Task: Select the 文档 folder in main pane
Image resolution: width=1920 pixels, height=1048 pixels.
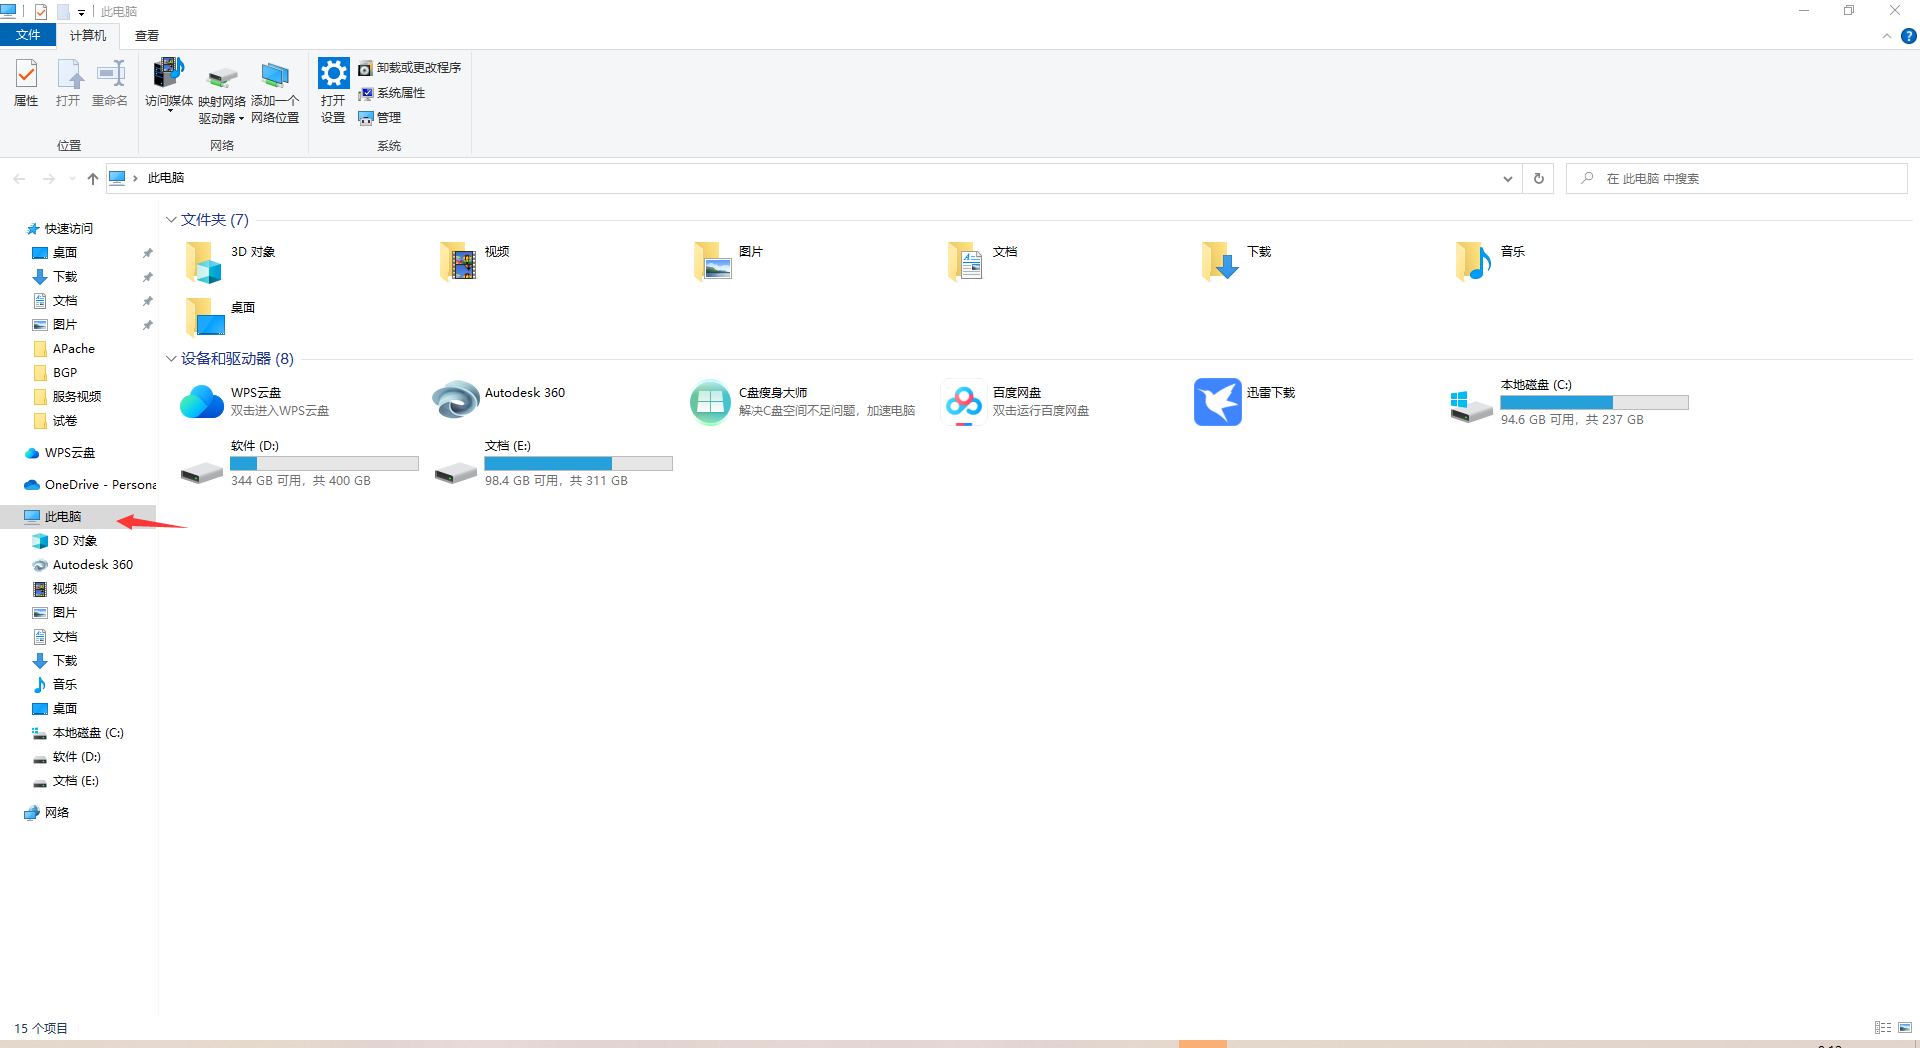Action: click(983, 262)
